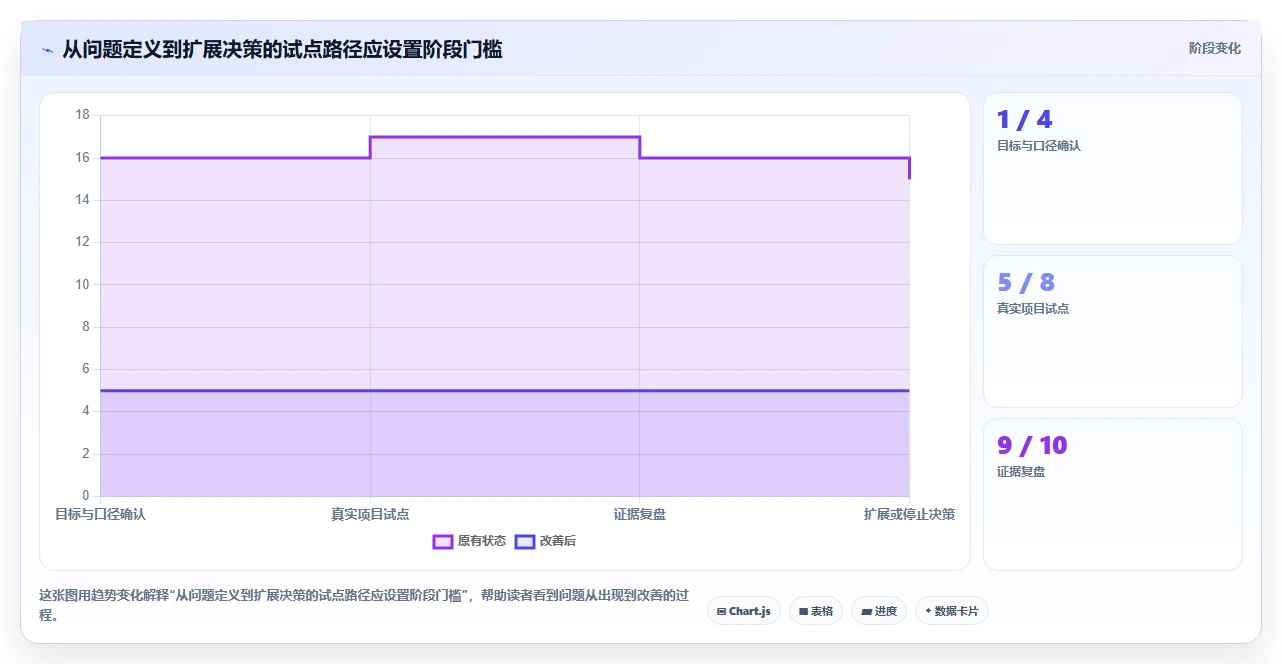Click the trend icon beside the chart title

47,49
